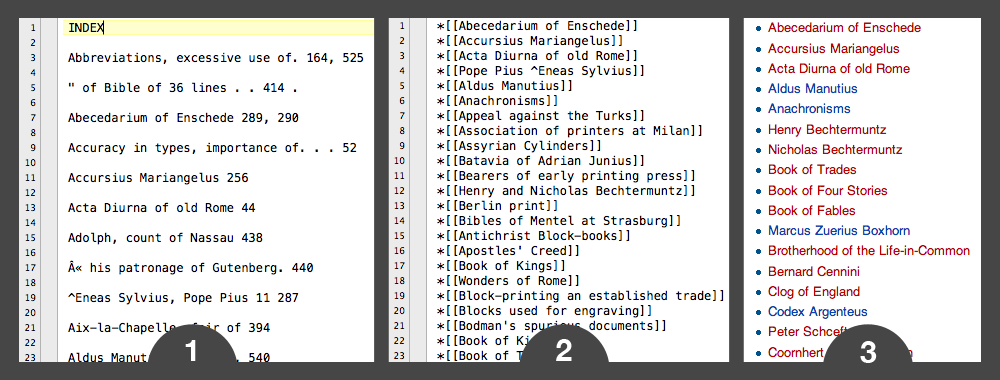Open the Henry Bechtermuntz link
Screen dimensions: 1000x380
[827, 129]
